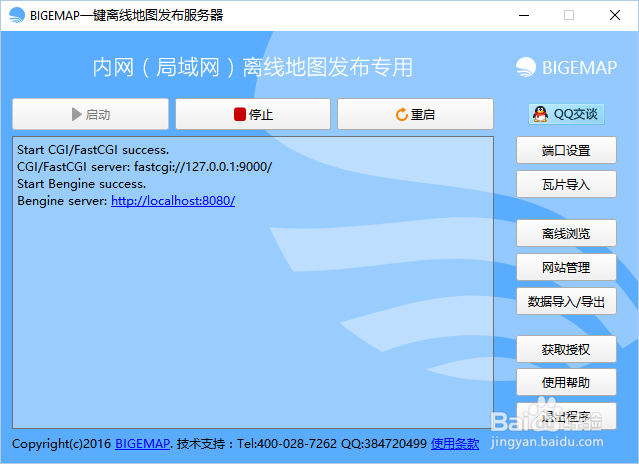Click 退出程序 exit program button
Viewport: 639px width, 464px height.
(x=566, y=416)
